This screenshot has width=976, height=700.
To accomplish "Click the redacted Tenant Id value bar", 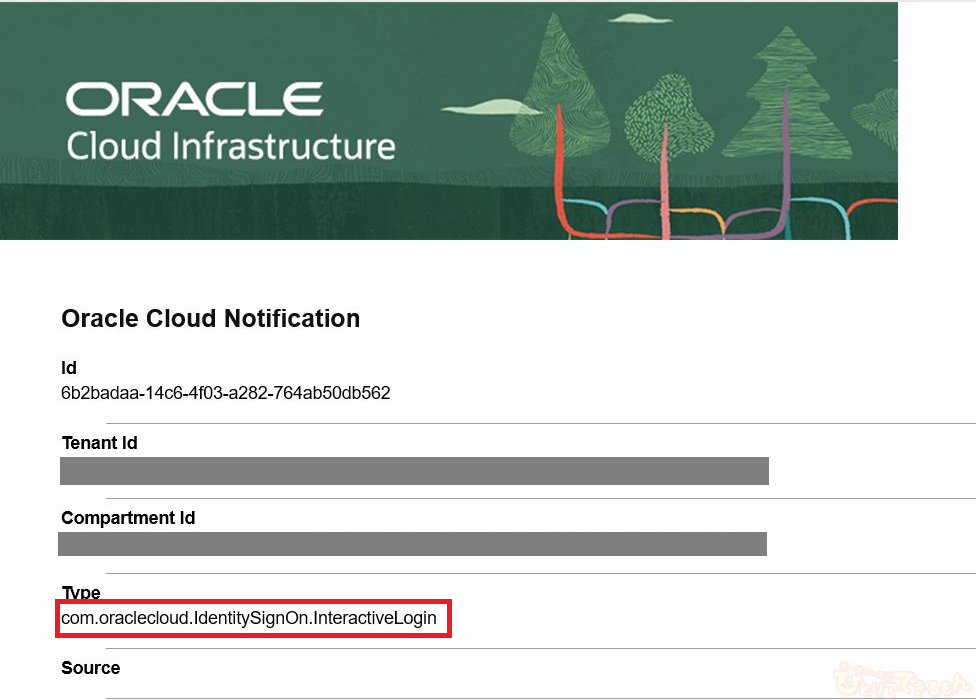I will click(x=414, y=471).
